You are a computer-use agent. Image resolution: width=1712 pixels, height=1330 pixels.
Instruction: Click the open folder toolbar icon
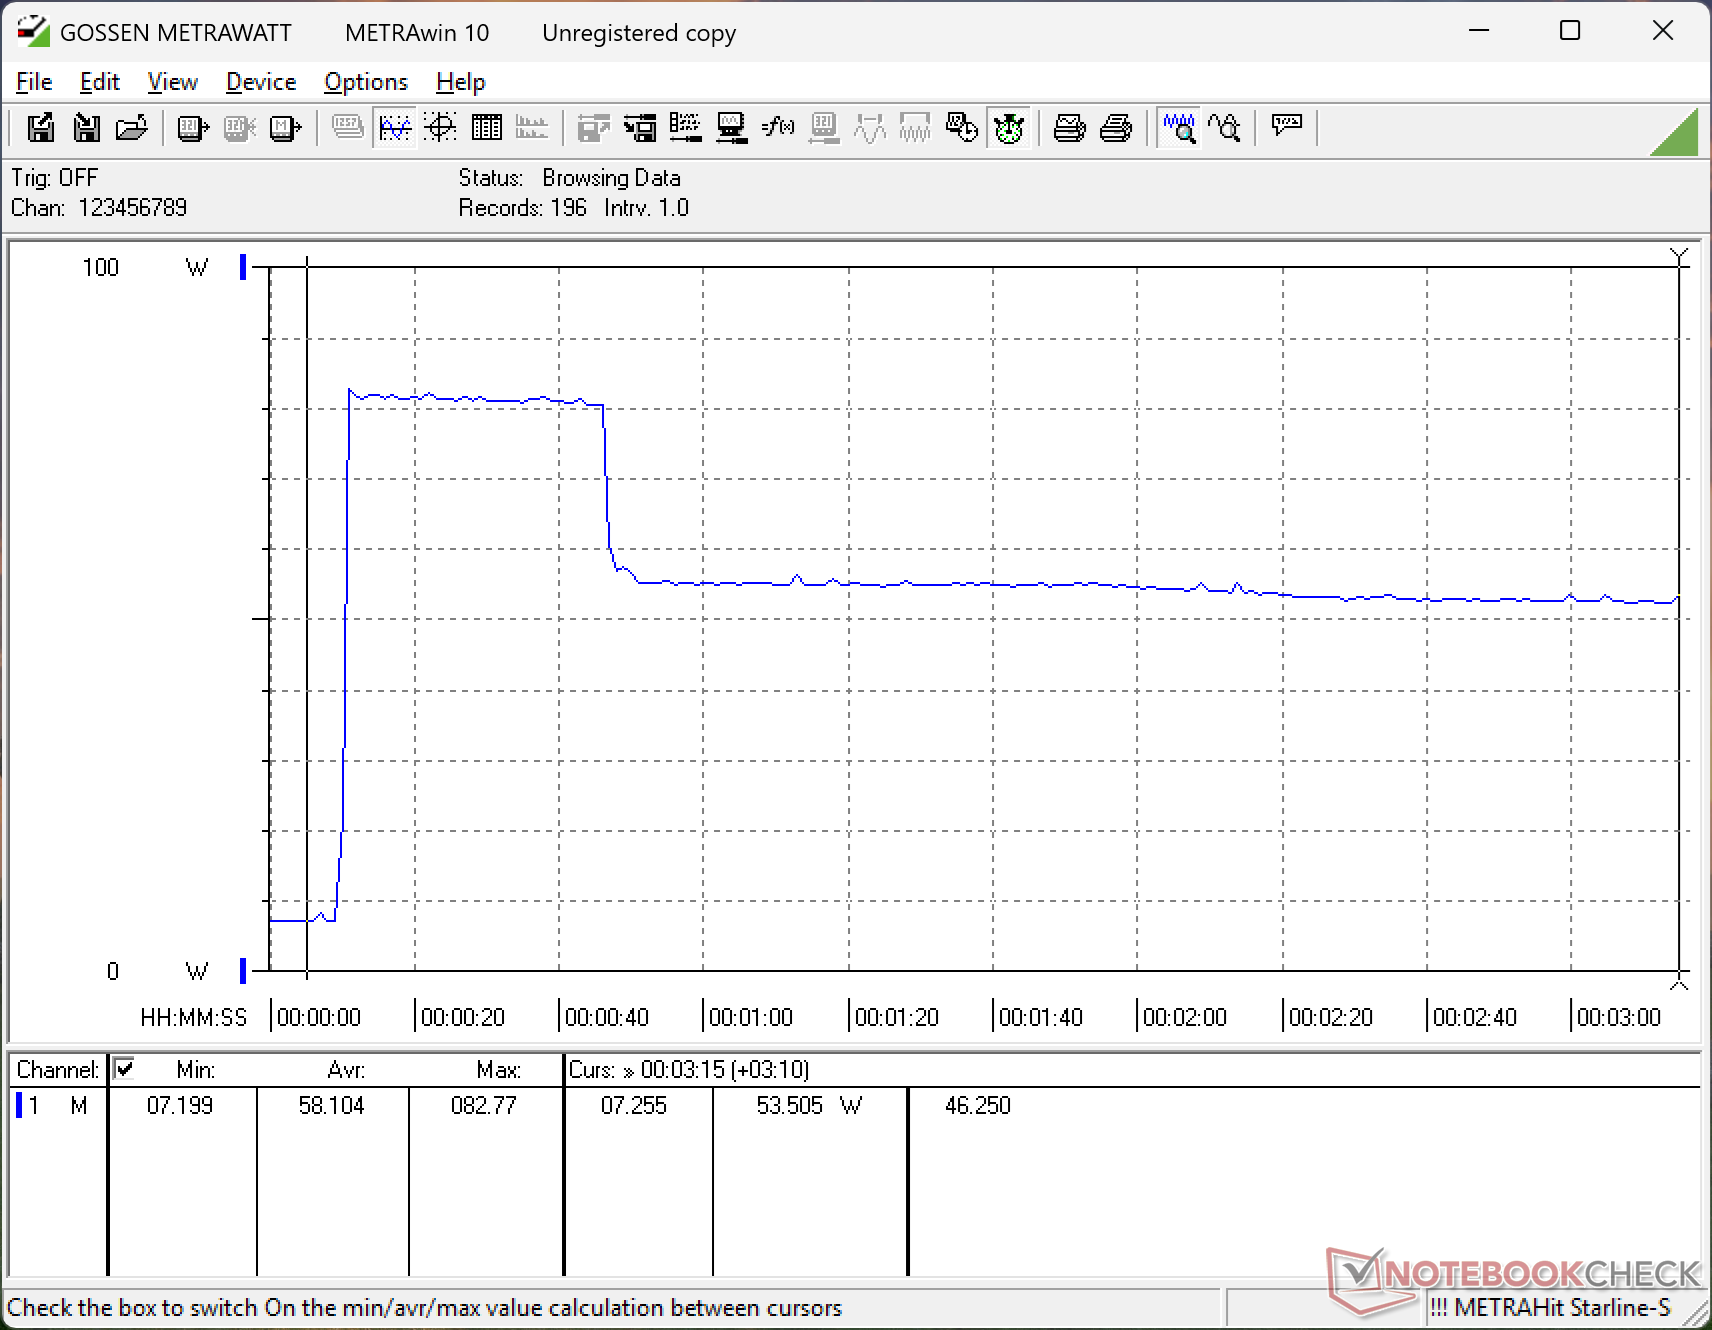point(132,128)
